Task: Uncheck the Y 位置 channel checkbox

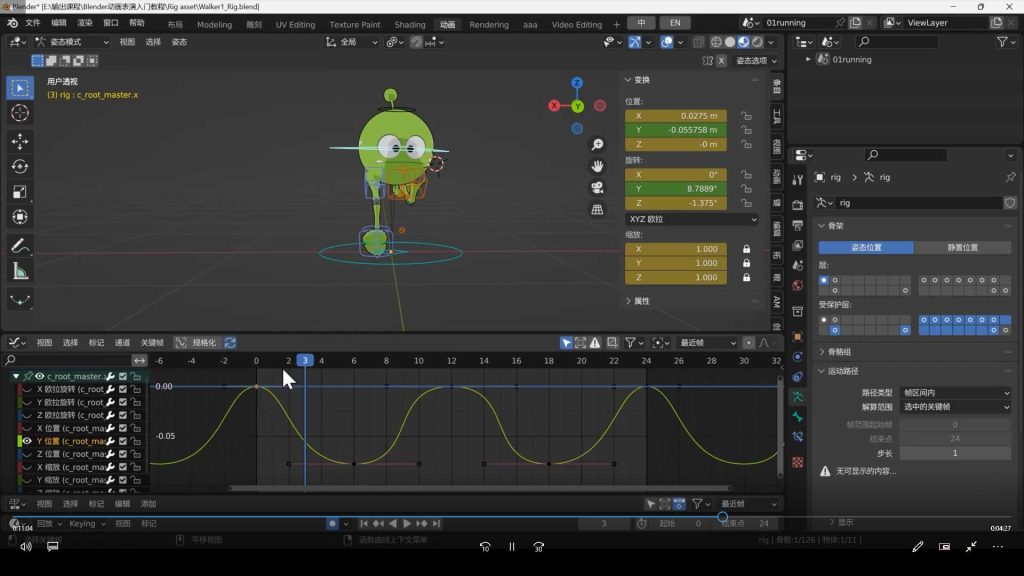Action: (123, 441)
